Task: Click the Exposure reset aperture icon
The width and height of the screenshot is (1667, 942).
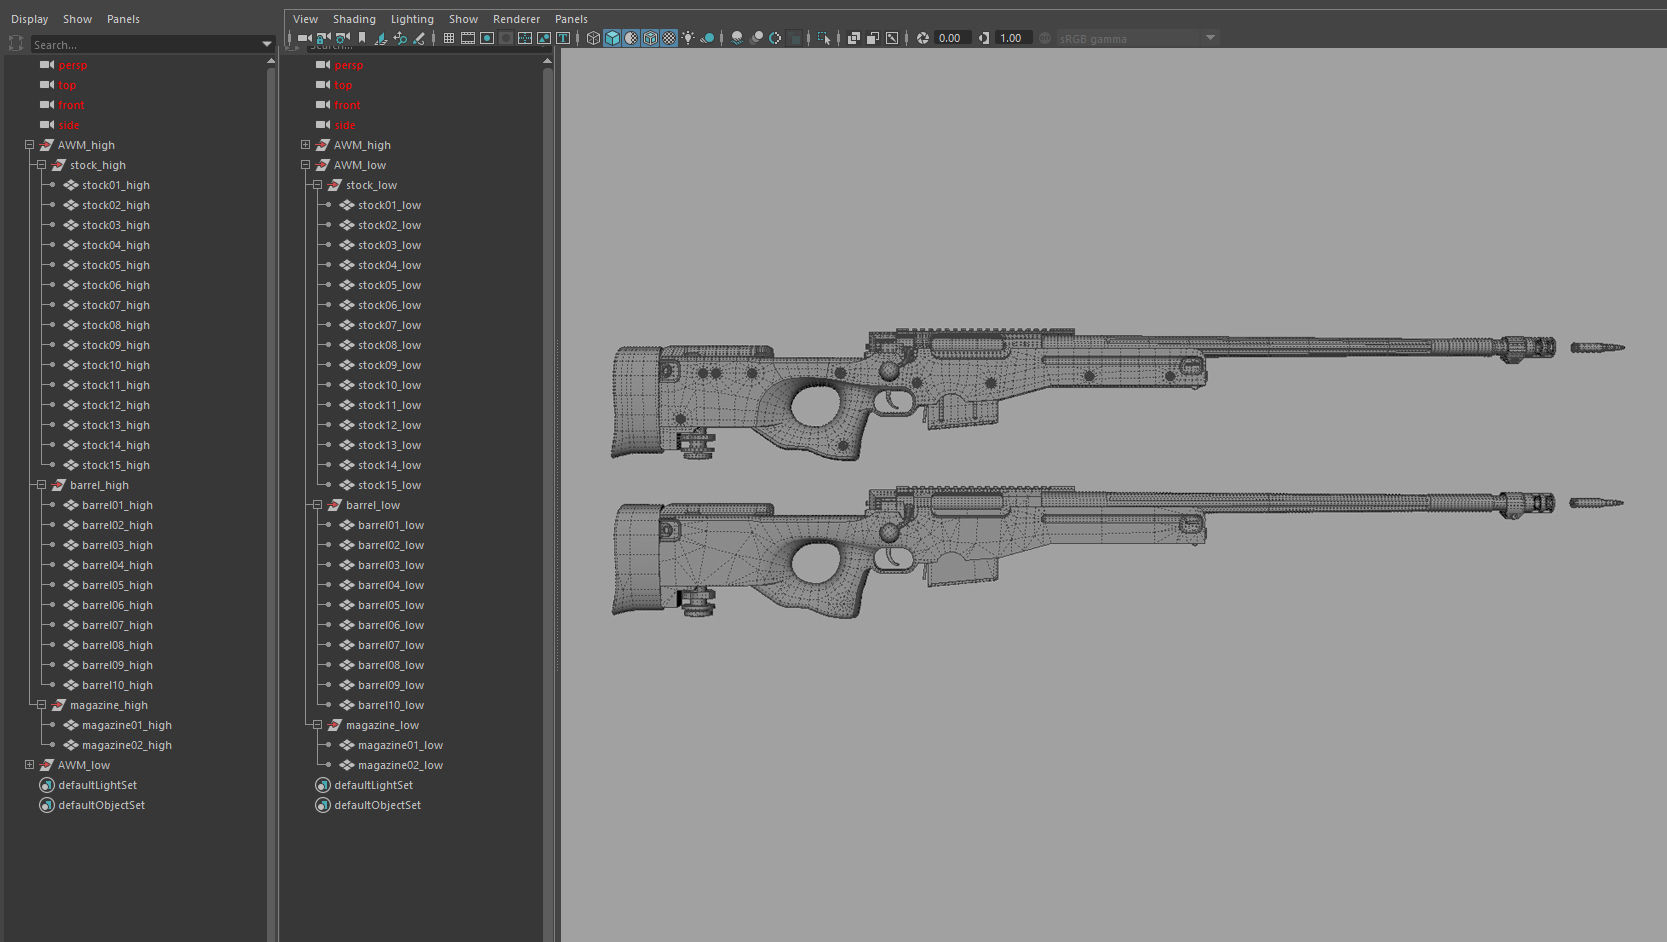Action: (x=923, y=38)
